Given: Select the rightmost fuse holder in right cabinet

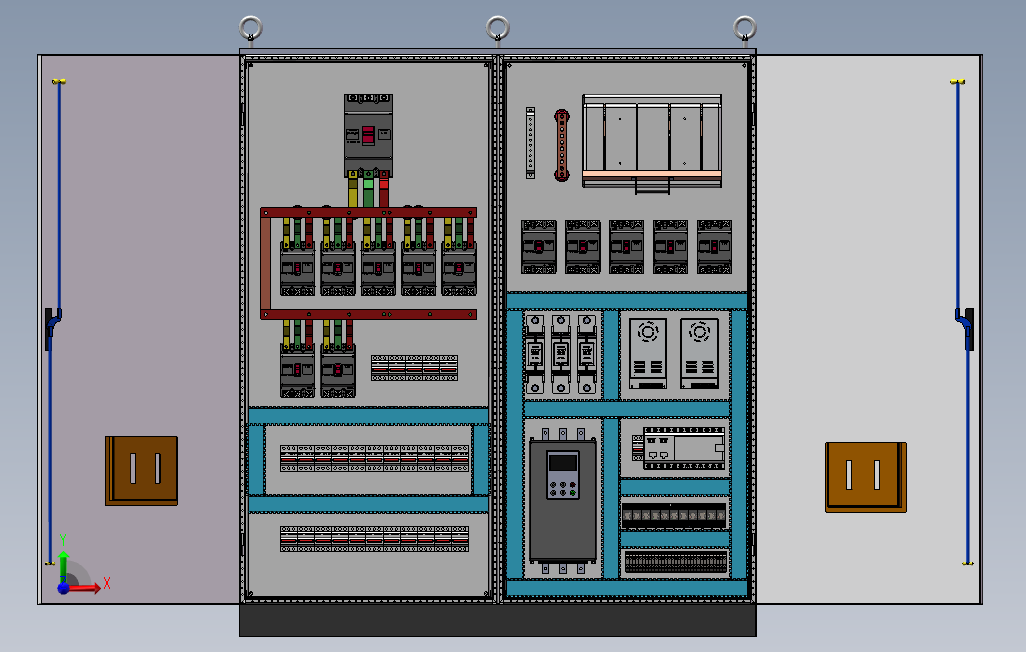Looking at the screenshot, I should tap(587, 354).
